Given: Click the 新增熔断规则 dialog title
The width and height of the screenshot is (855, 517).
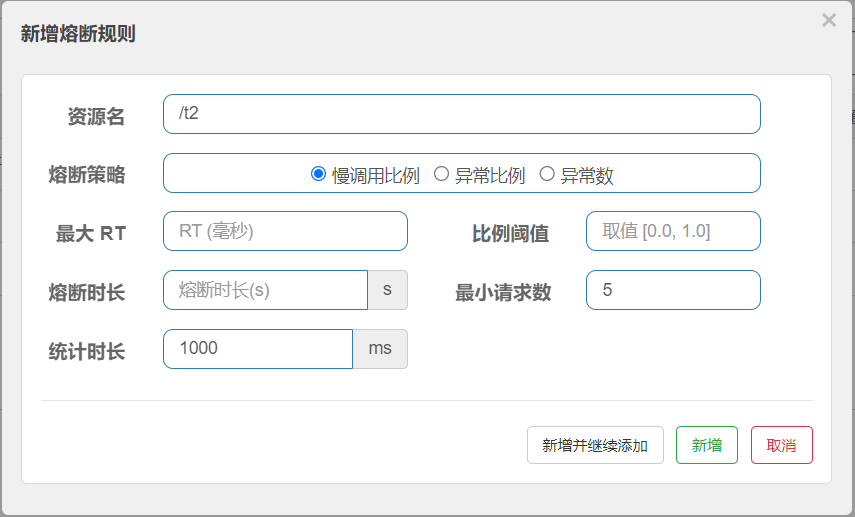Looking at the screenshot, I should pos(78,34).
